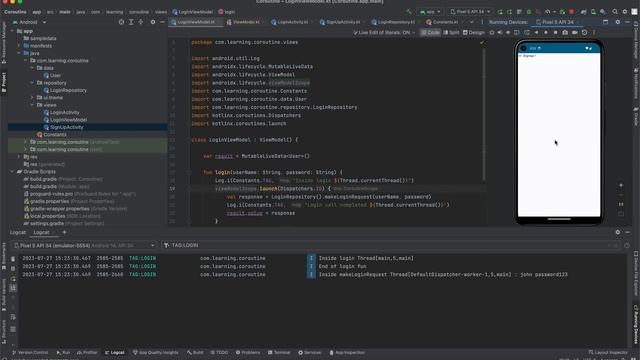The height and width of the screenshot is (360, 640).
Task: Select LoginRepository in project tree
Action: (65, 90)
